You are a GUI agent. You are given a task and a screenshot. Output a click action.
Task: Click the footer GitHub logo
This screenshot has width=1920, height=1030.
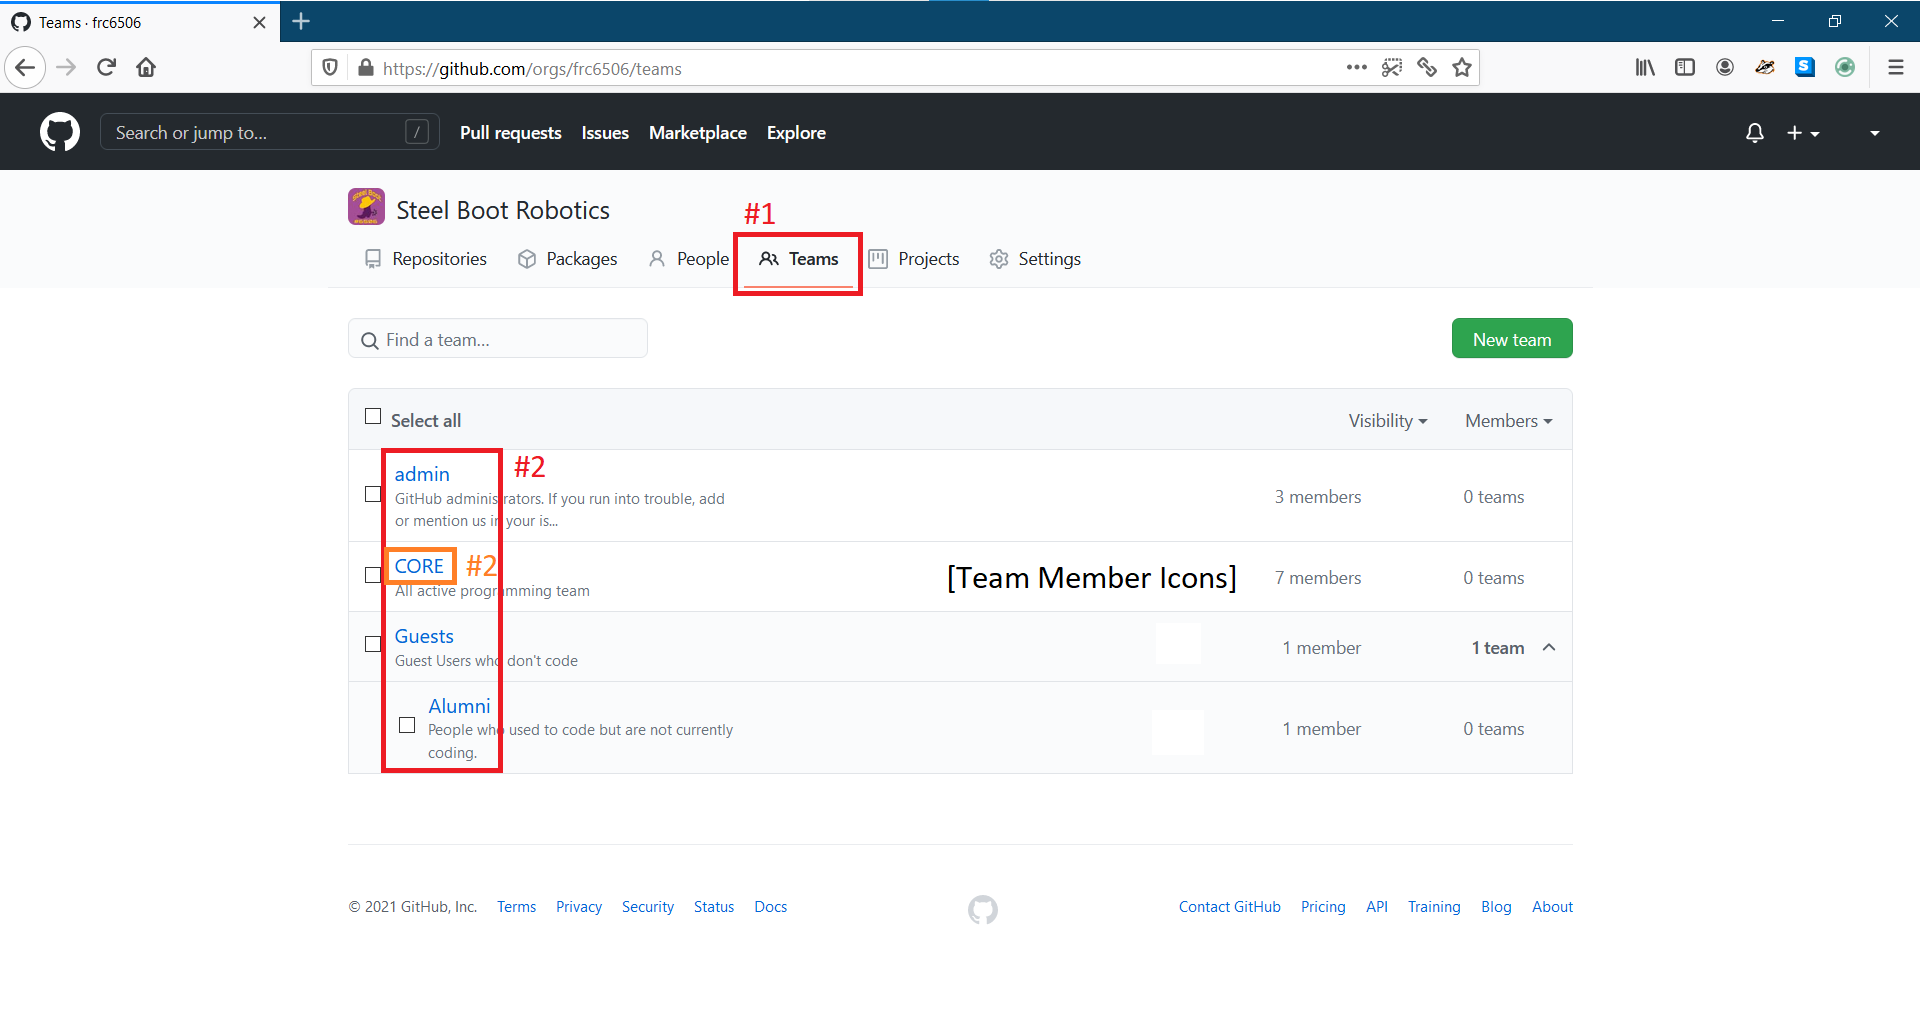point(982,909)
